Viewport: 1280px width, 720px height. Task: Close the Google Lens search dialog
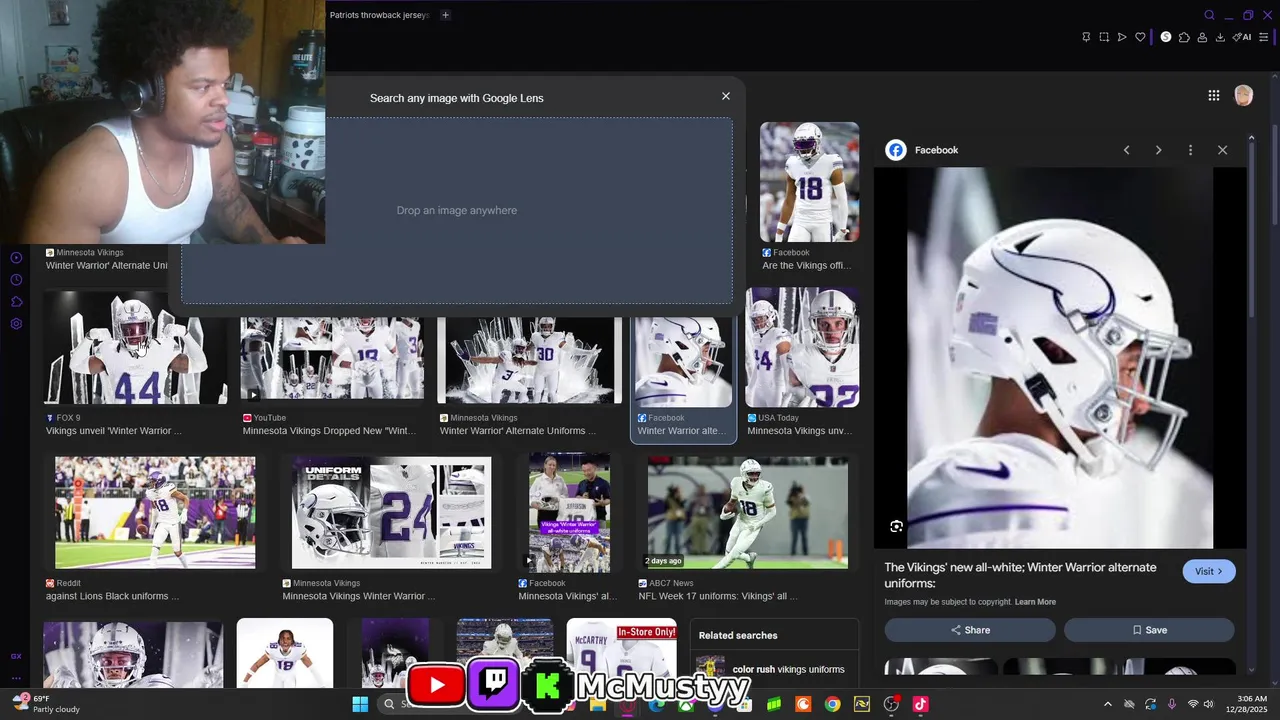[726, 96]
